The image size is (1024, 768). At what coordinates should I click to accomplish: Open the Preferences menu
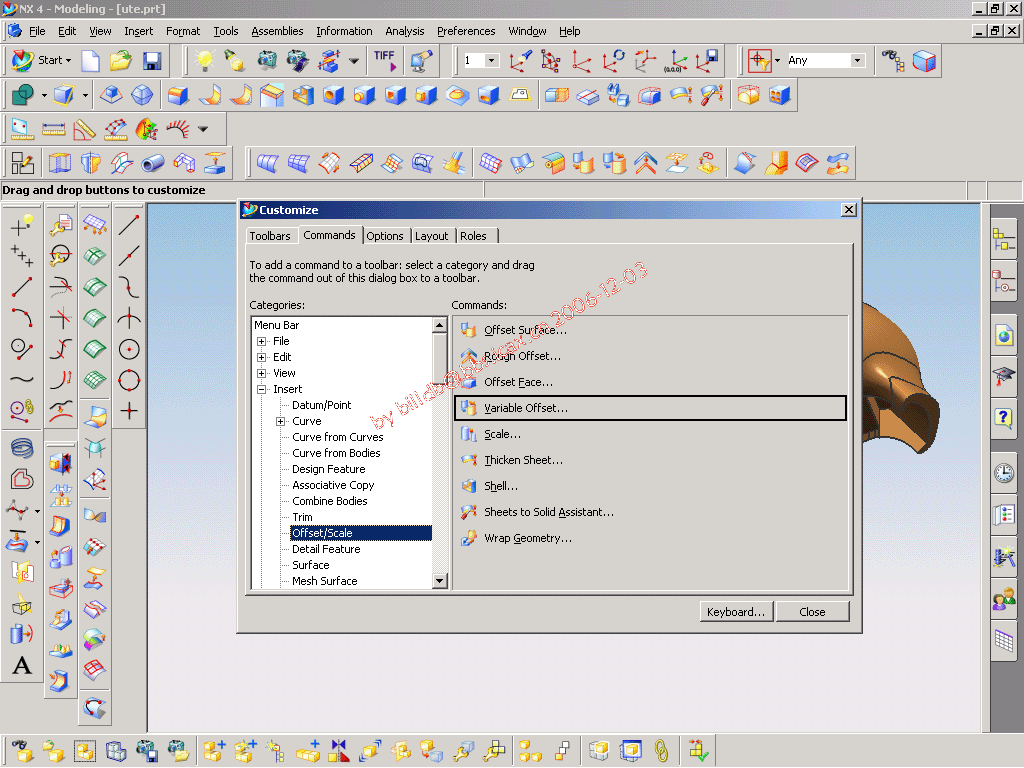pyautogui.click(x=466, y=31)
